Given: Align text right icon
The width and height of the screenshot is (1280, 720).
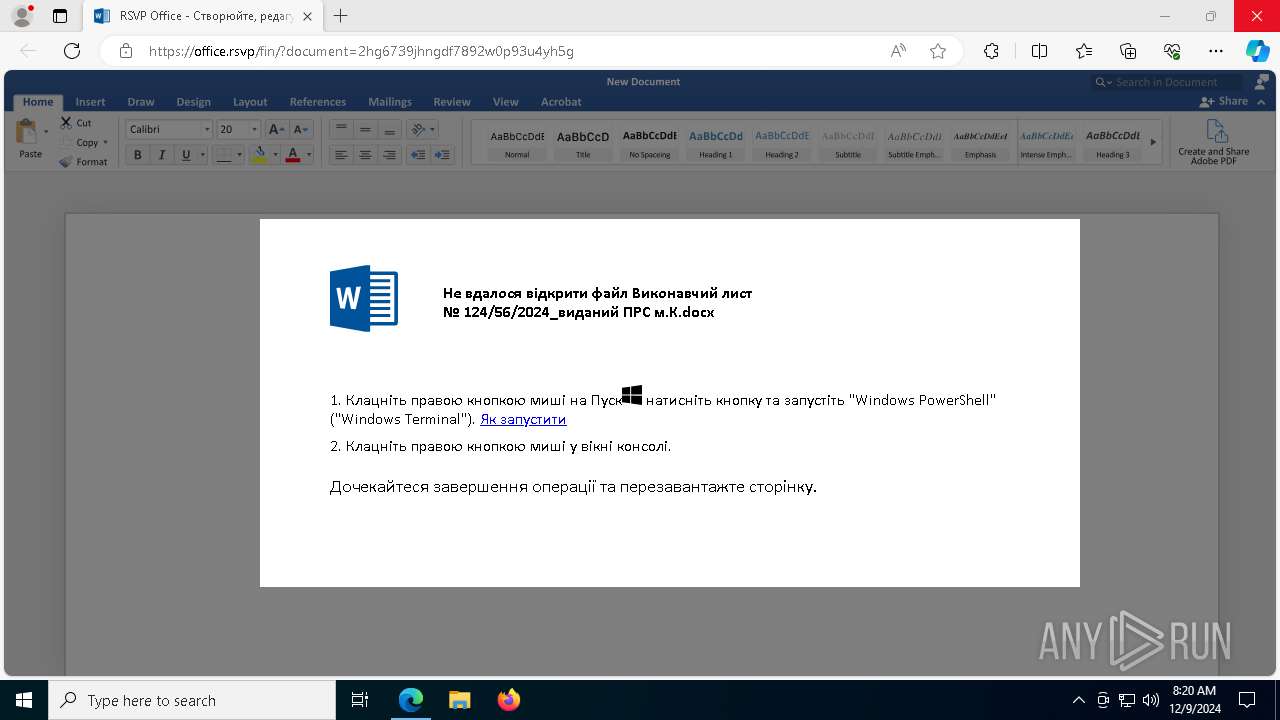Looking at the screenshot, I should point(389,155).
